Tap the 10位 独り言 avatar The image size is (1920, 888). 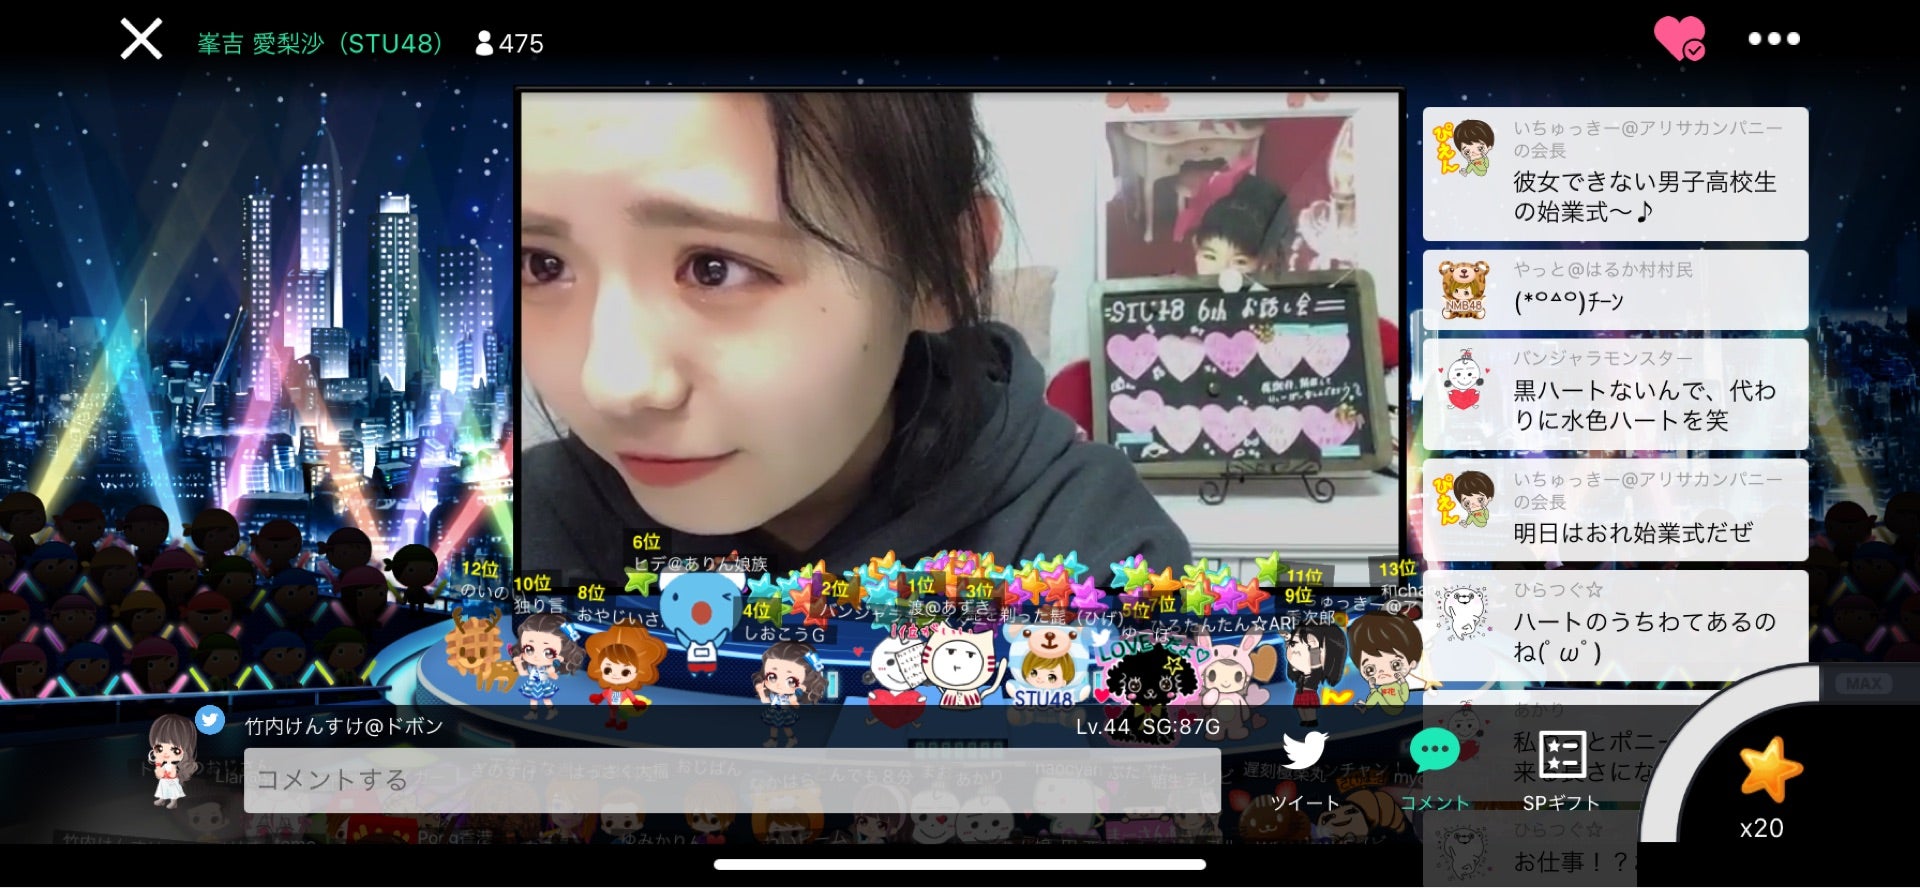point(545,658)
